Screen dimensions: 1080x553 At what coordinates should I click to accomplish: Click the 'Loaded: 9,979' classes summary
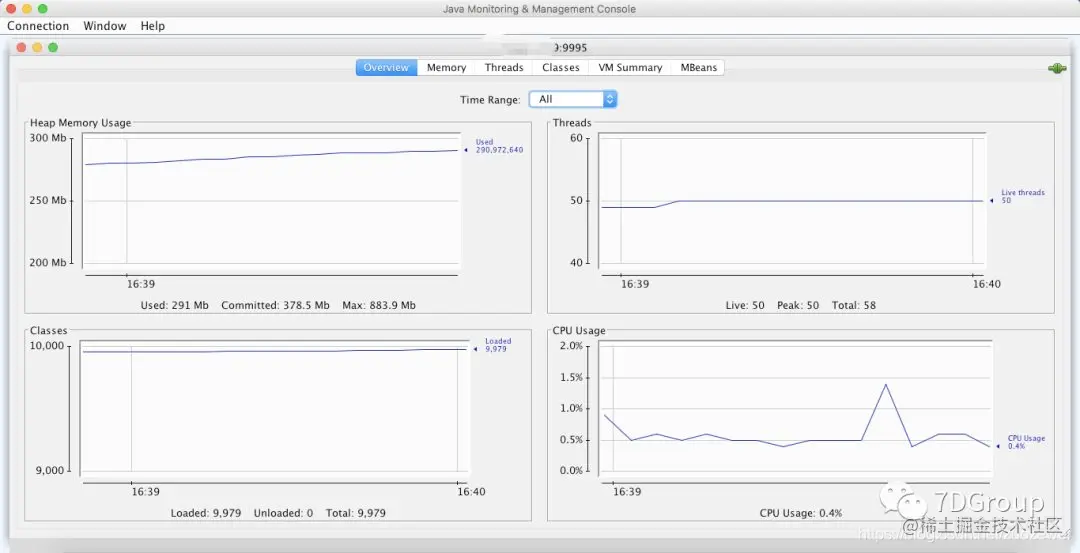pos(206,513)
